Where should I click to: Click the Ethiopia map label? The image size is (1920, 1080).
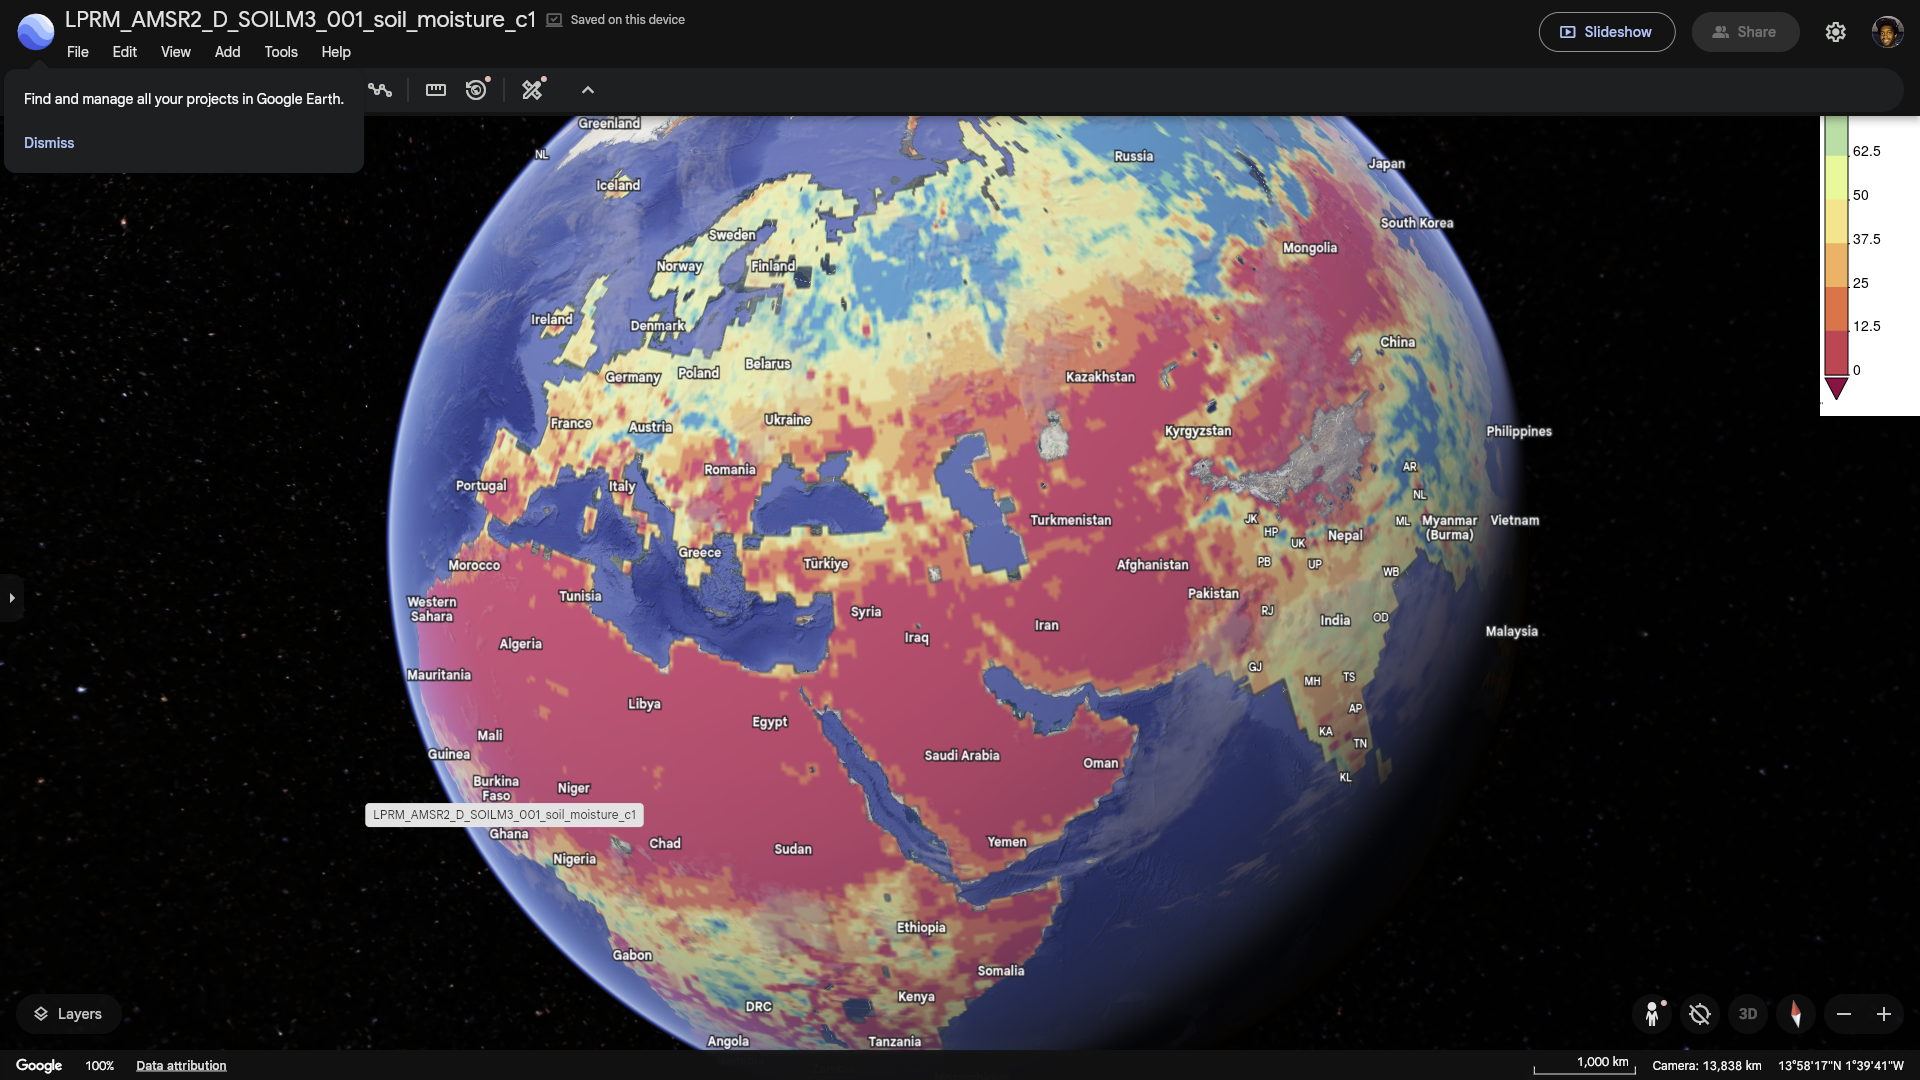[x=921, y=928]
